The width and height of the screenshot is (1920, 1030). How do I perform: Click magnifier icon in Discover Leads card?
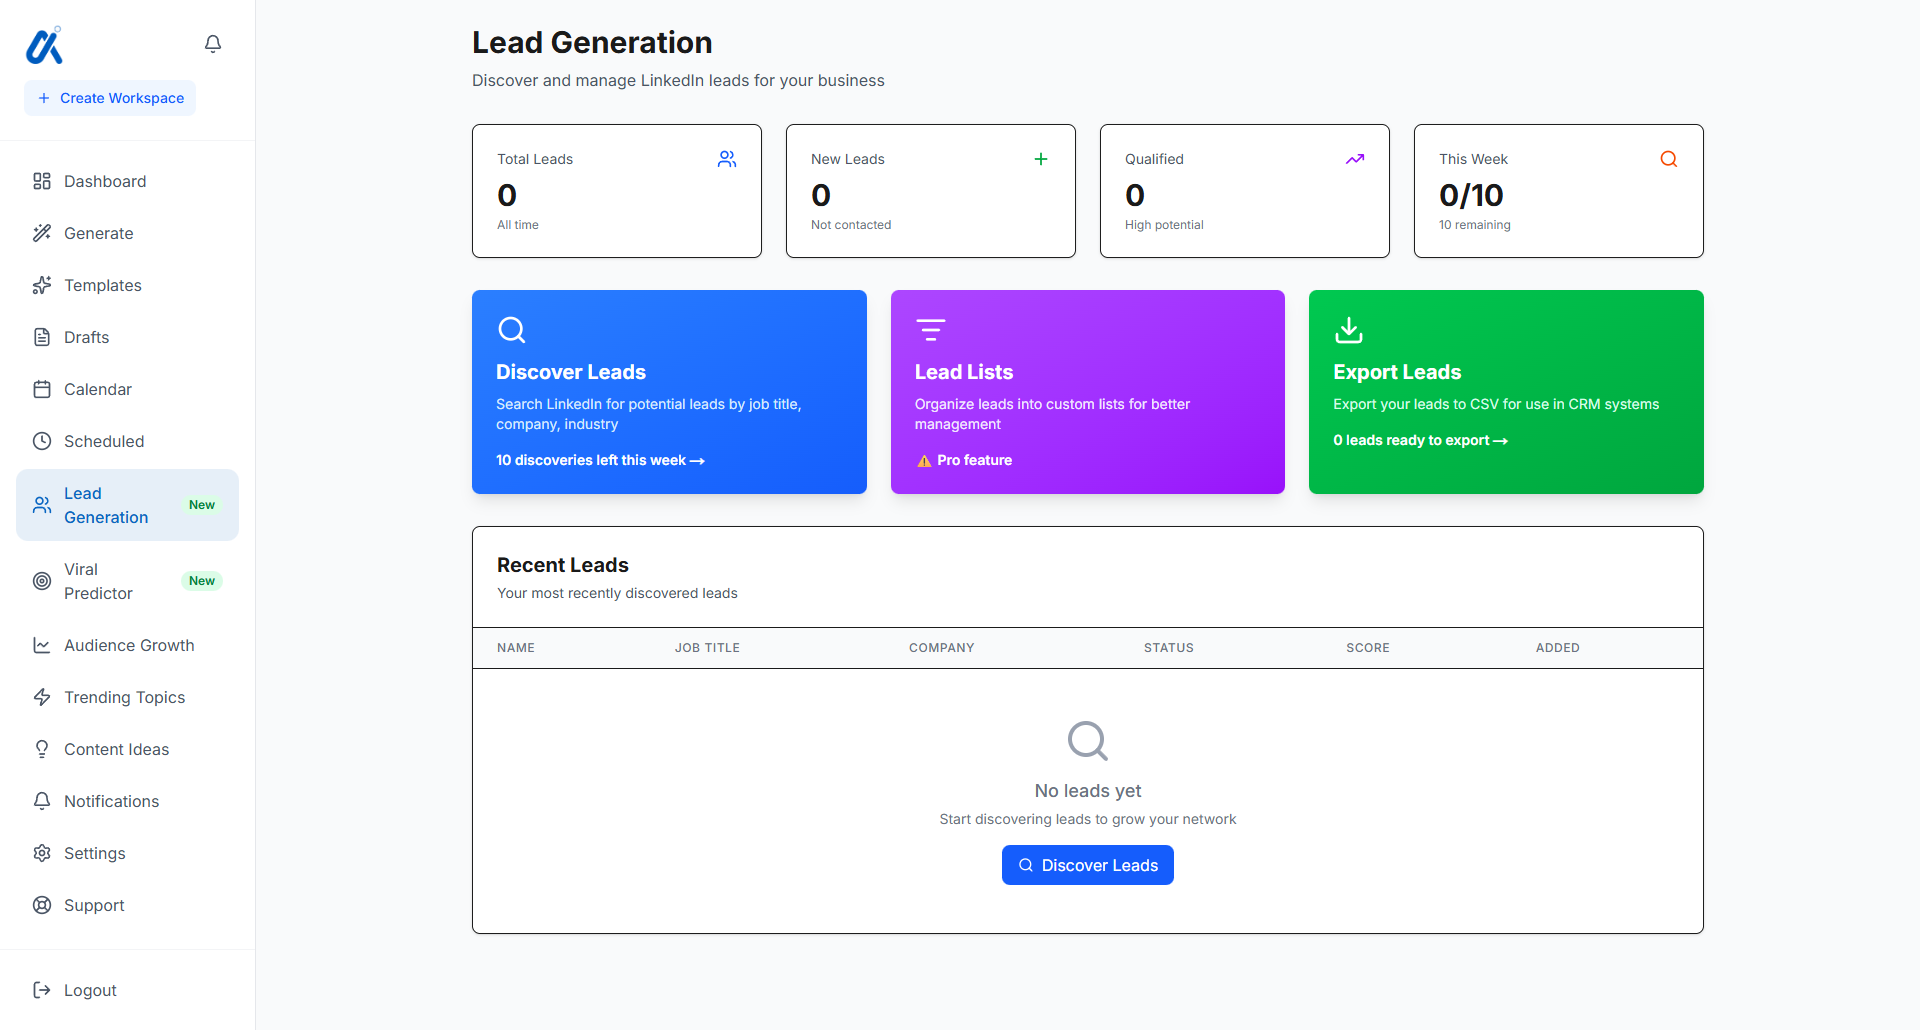click(x=512, y=330)
